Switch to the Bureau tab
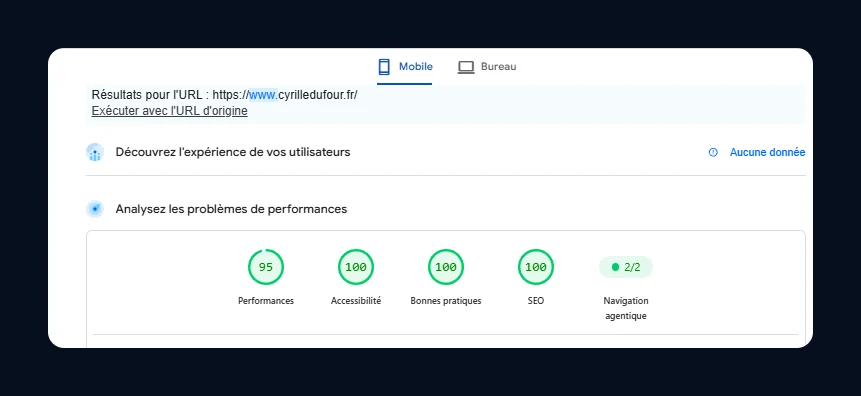The height and width of the screenshot is (396, 861). [x=487, y=67]
